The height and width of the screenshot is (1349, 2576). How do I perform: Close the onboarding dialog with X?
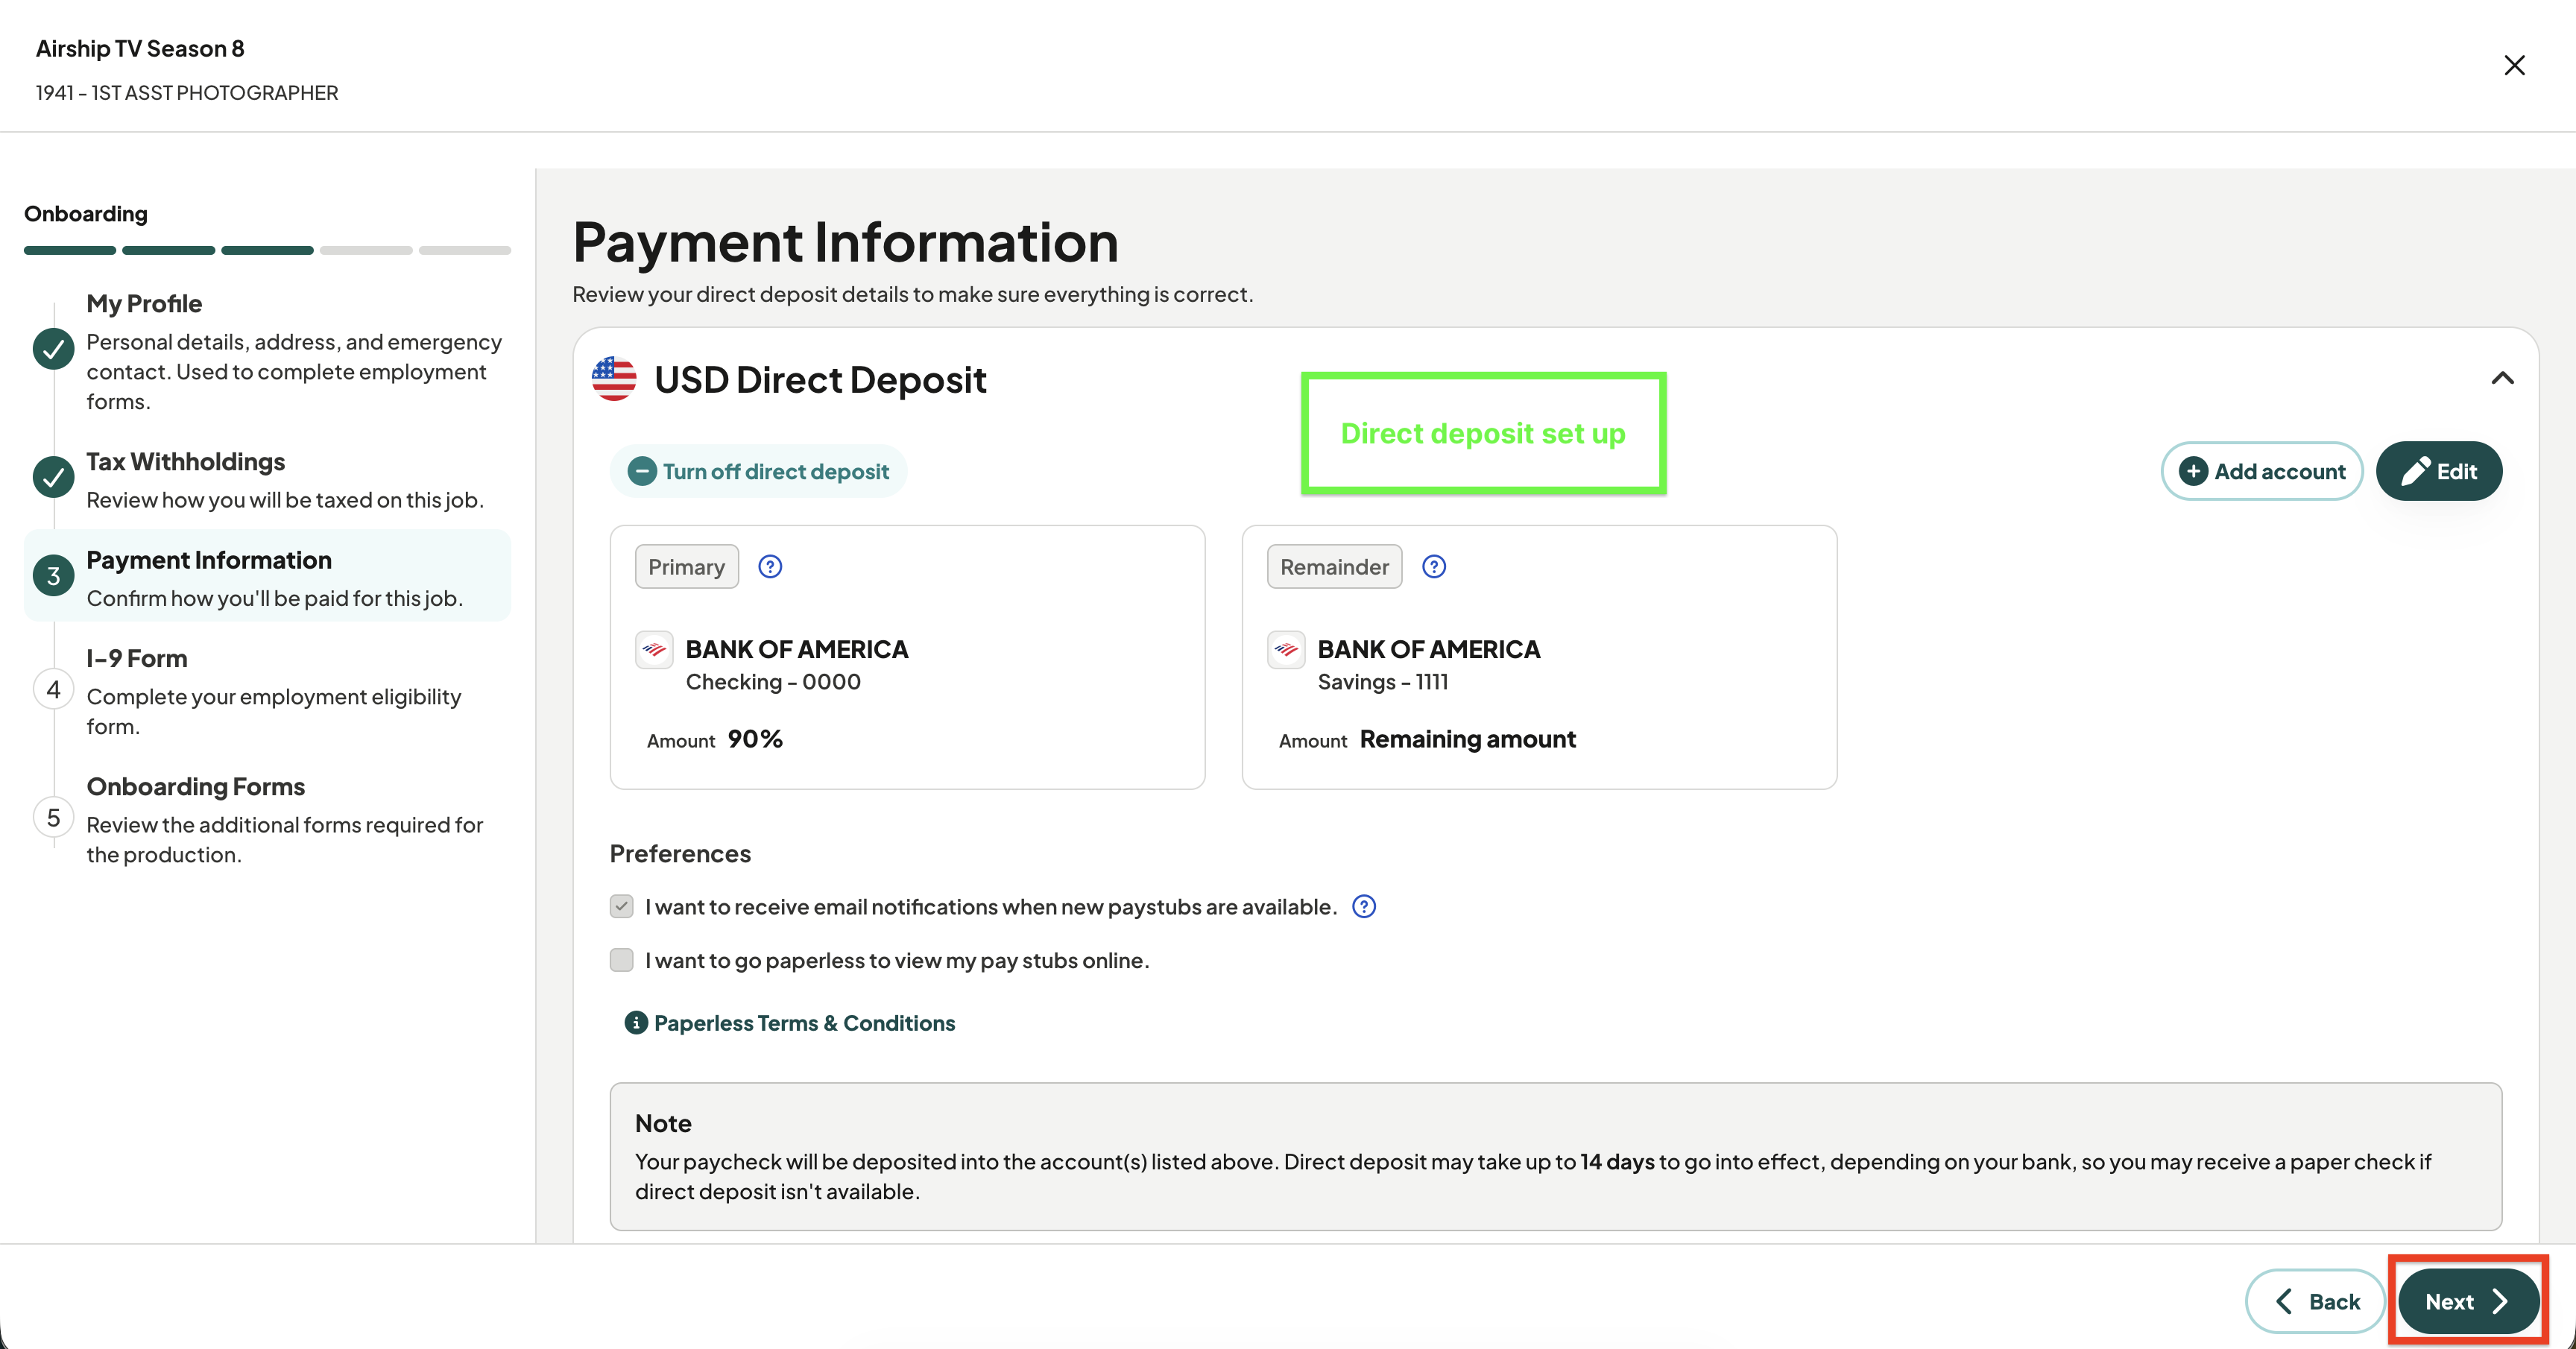coord(2514,65)
